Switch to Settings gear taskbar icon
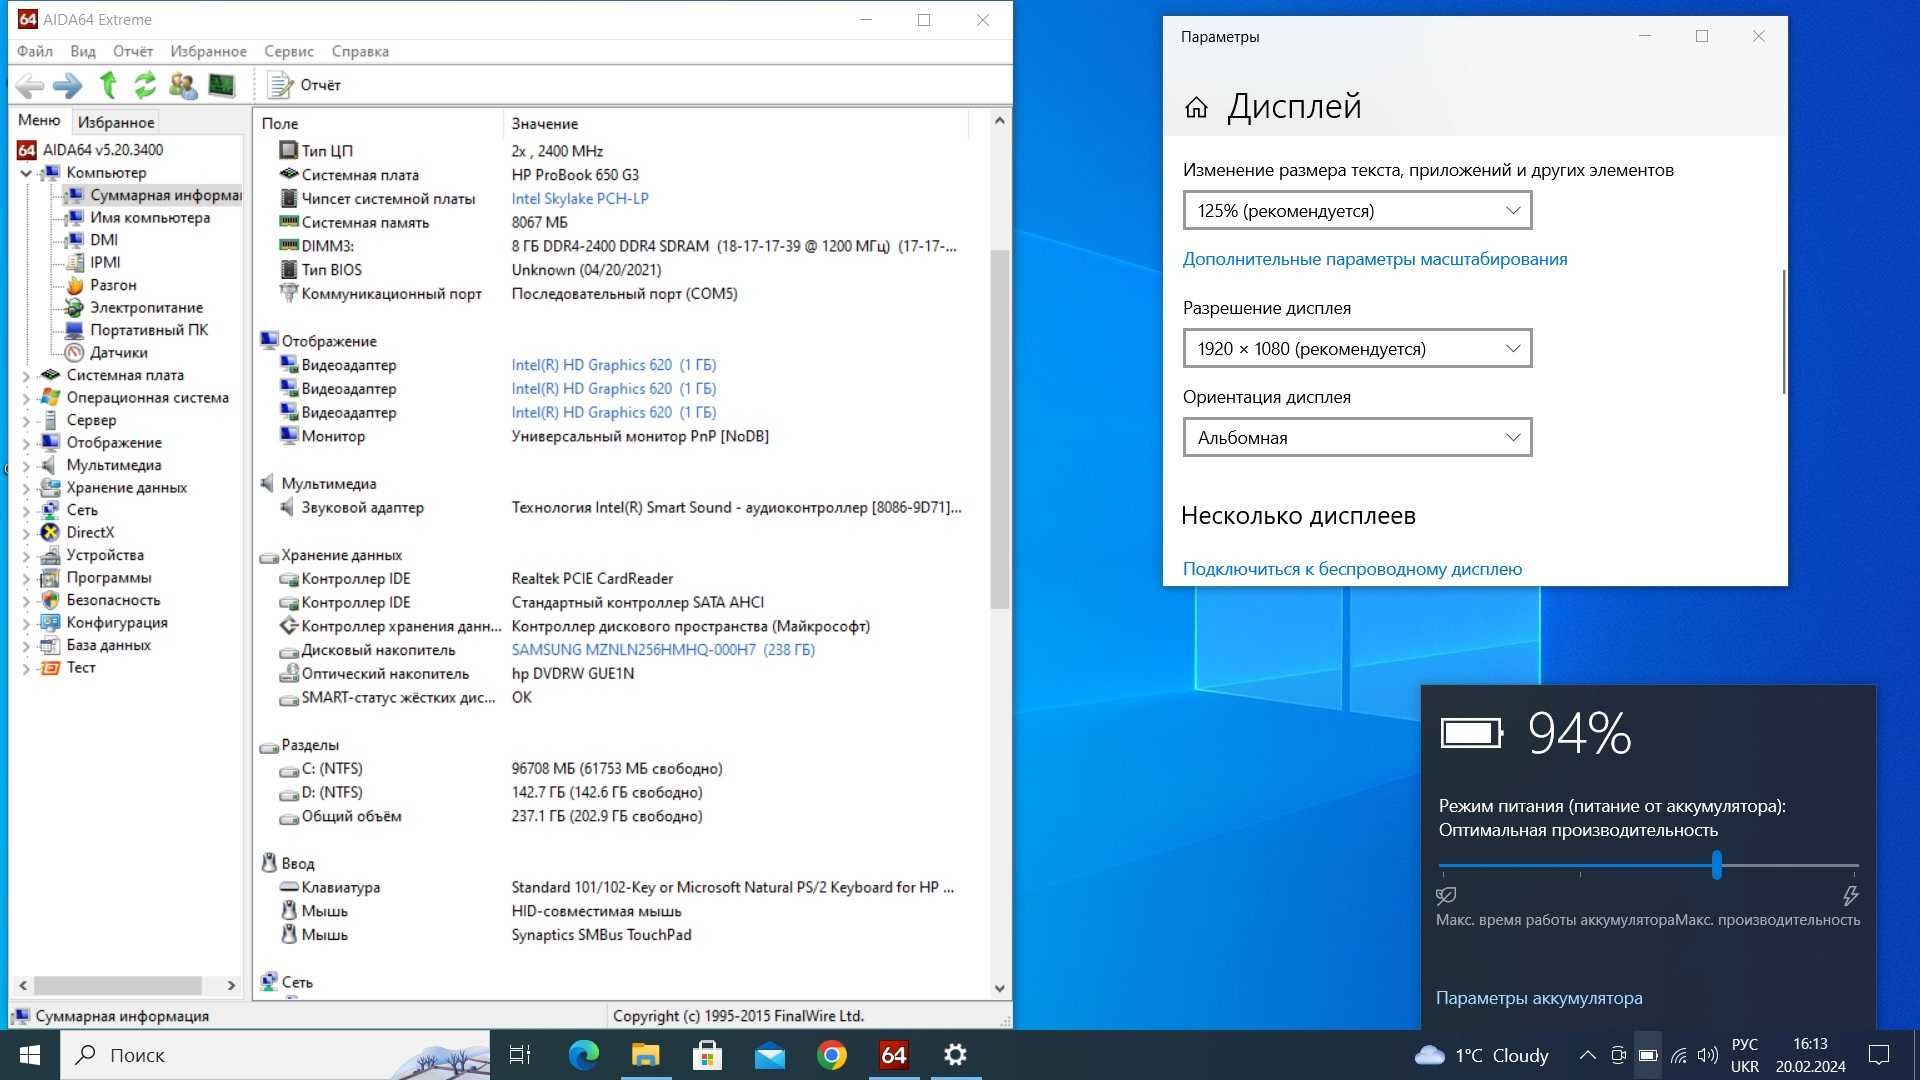 tap(955, 1055)
